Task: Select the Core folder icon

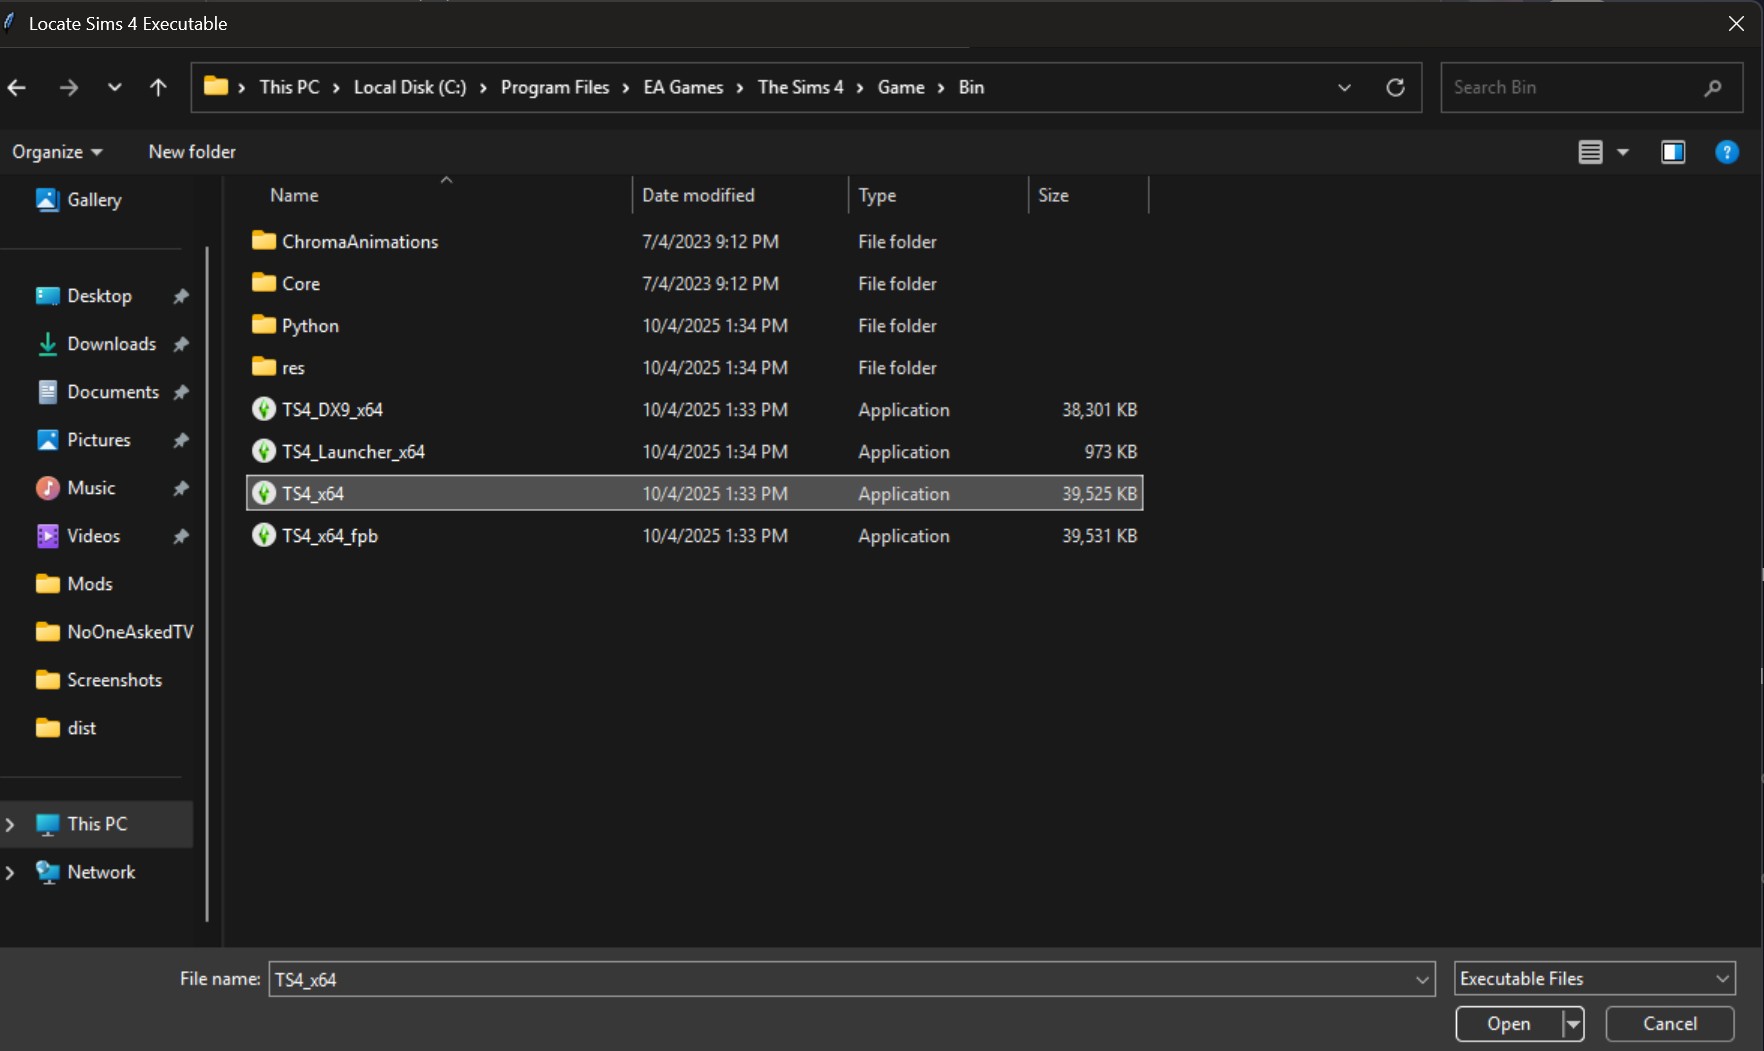Action: pyautogui.click(x=264, y=283)
